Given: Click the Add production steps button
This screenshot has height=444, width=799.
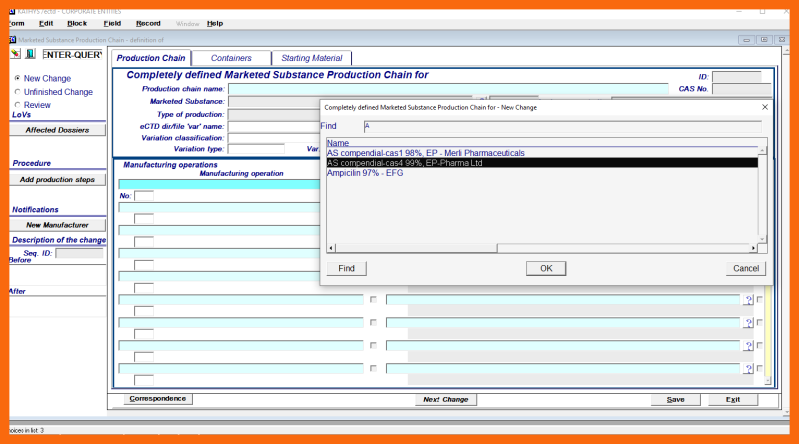Looking at the screenshot, I should [x=58, y=179].
